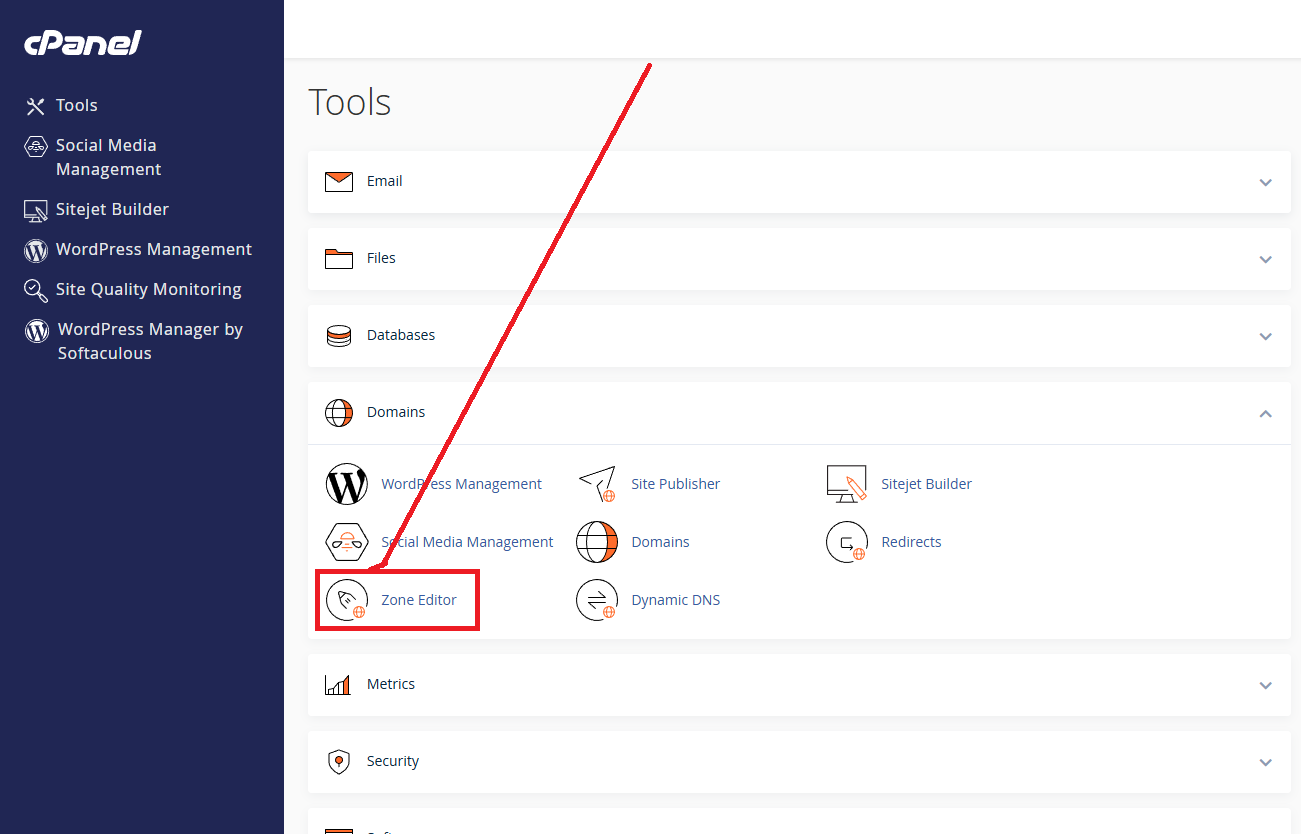The image size is (1301, 834).
Task: Expand the Files section chevron
Action: click(1266, 260)
